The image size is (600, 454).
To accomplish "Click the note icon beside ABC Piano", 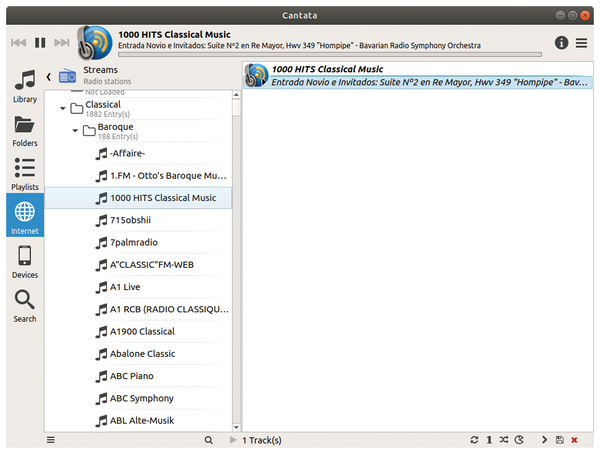I will pos(101,376).
